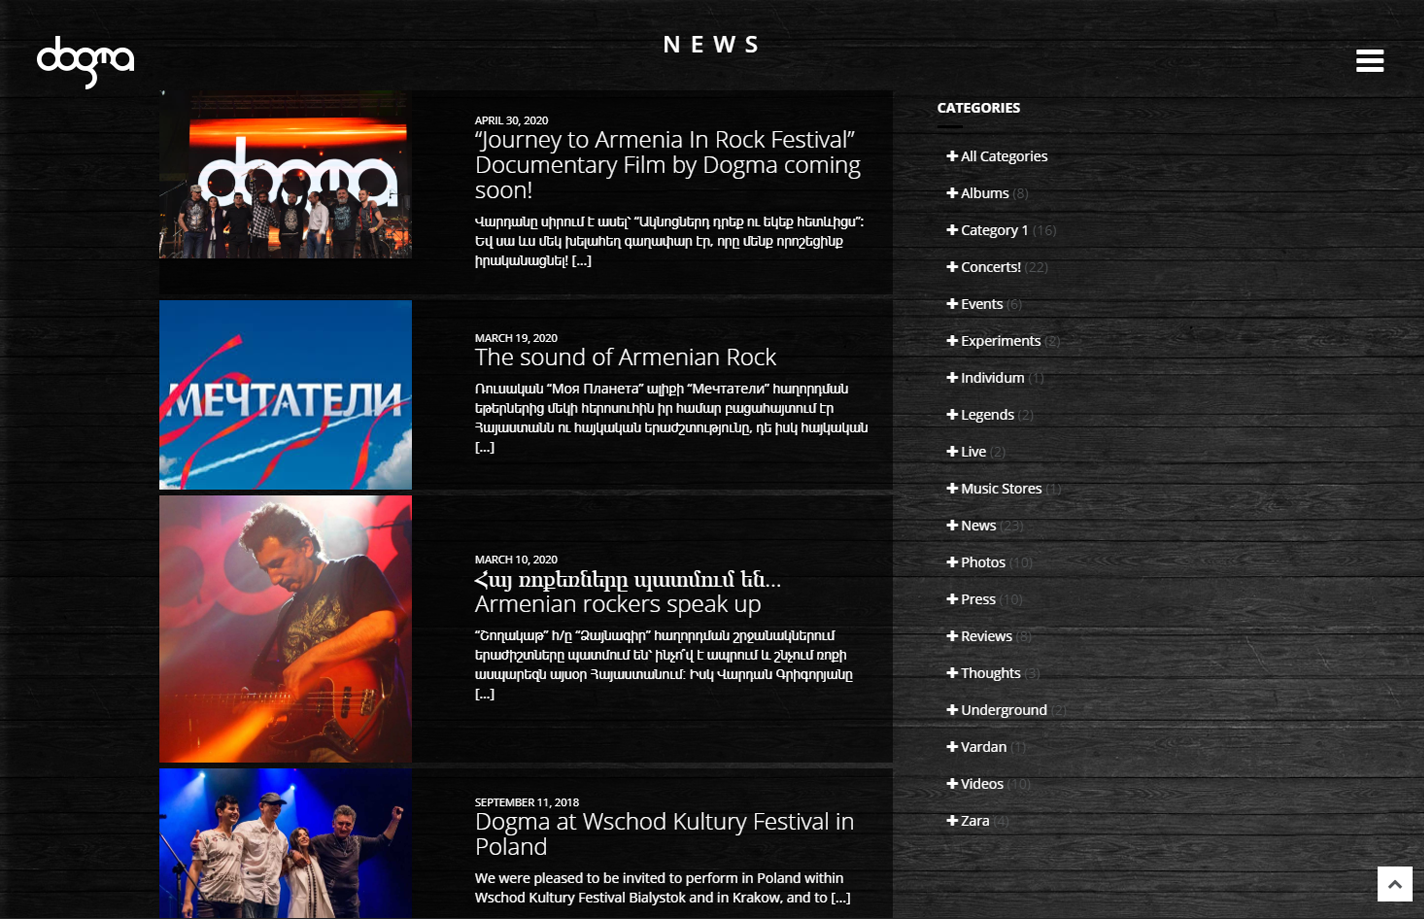Click plus icon beside Individum
1424x919 pixels.
(x=952, y=378)
